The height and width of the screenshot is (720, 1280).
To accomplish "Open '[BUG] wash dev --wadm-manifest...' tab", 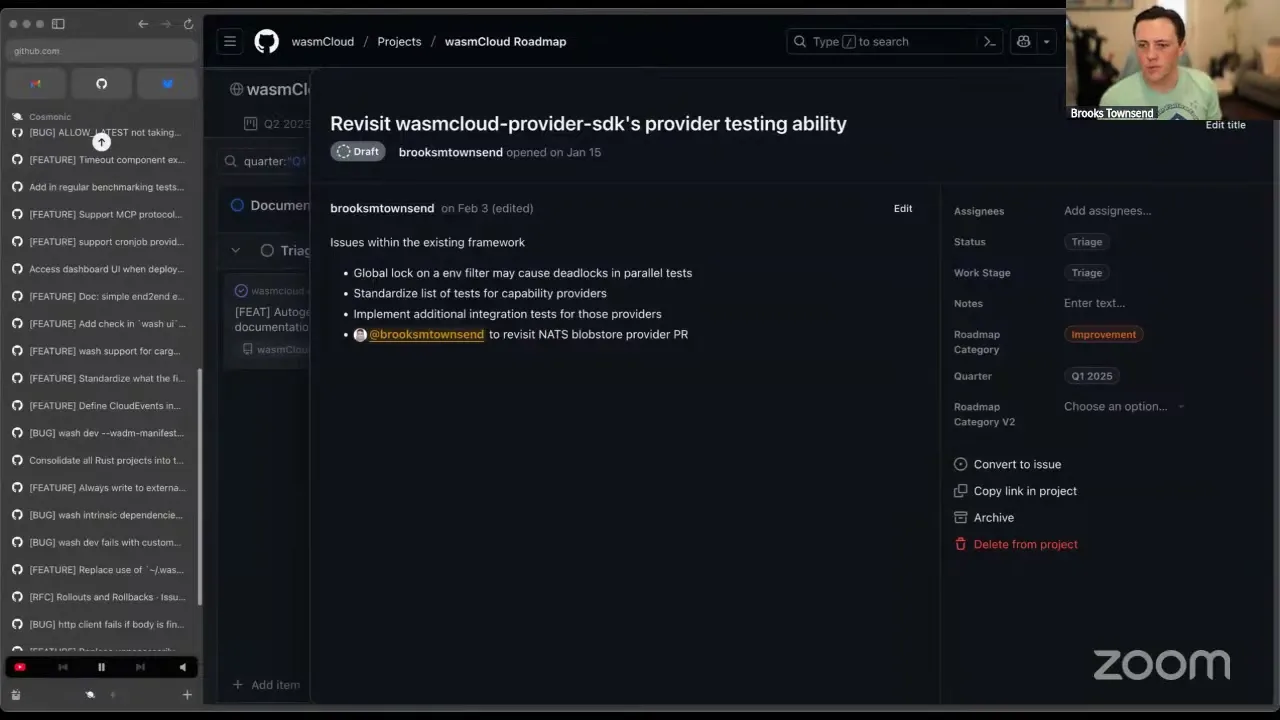I will click(100, 433).
